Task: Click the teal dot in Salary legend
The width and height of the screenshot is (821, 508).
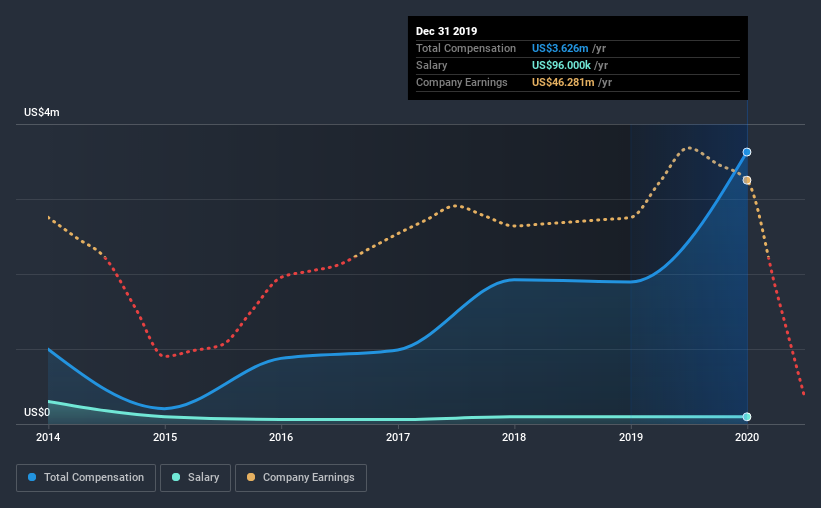Action: click(x=176, y=477)
